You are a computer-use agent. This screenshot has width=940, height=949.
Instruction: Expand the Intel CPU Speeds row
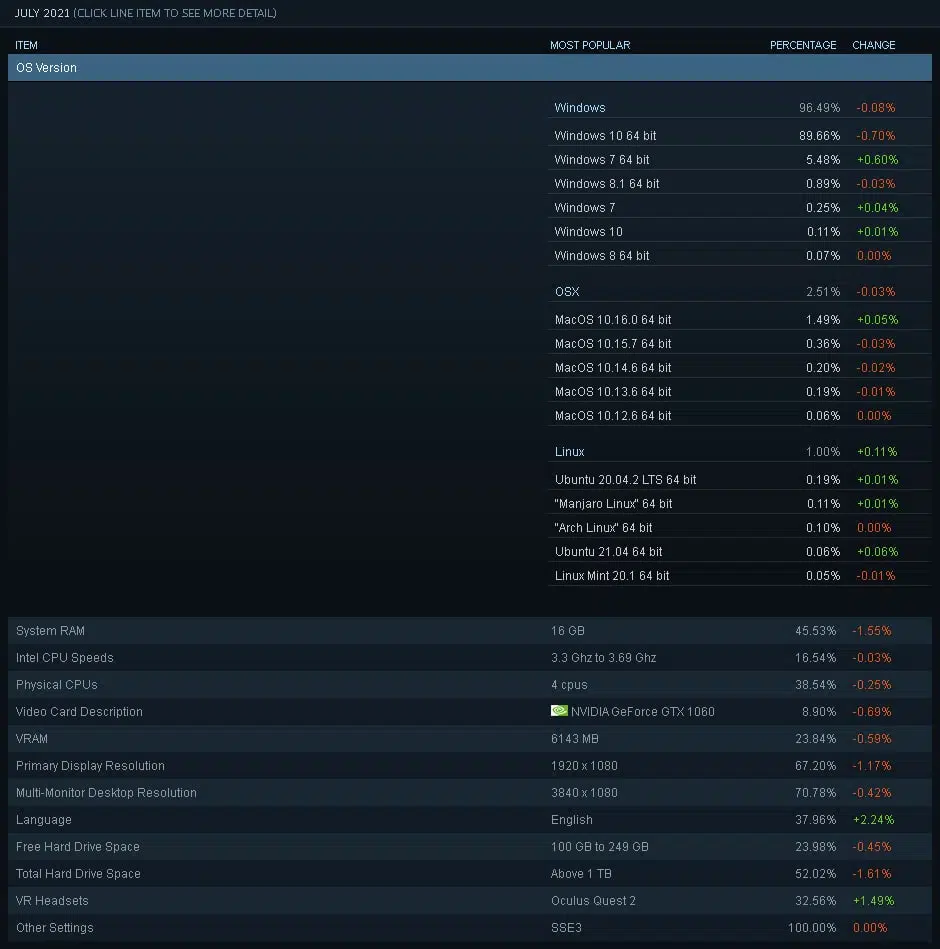pos(470,658)
